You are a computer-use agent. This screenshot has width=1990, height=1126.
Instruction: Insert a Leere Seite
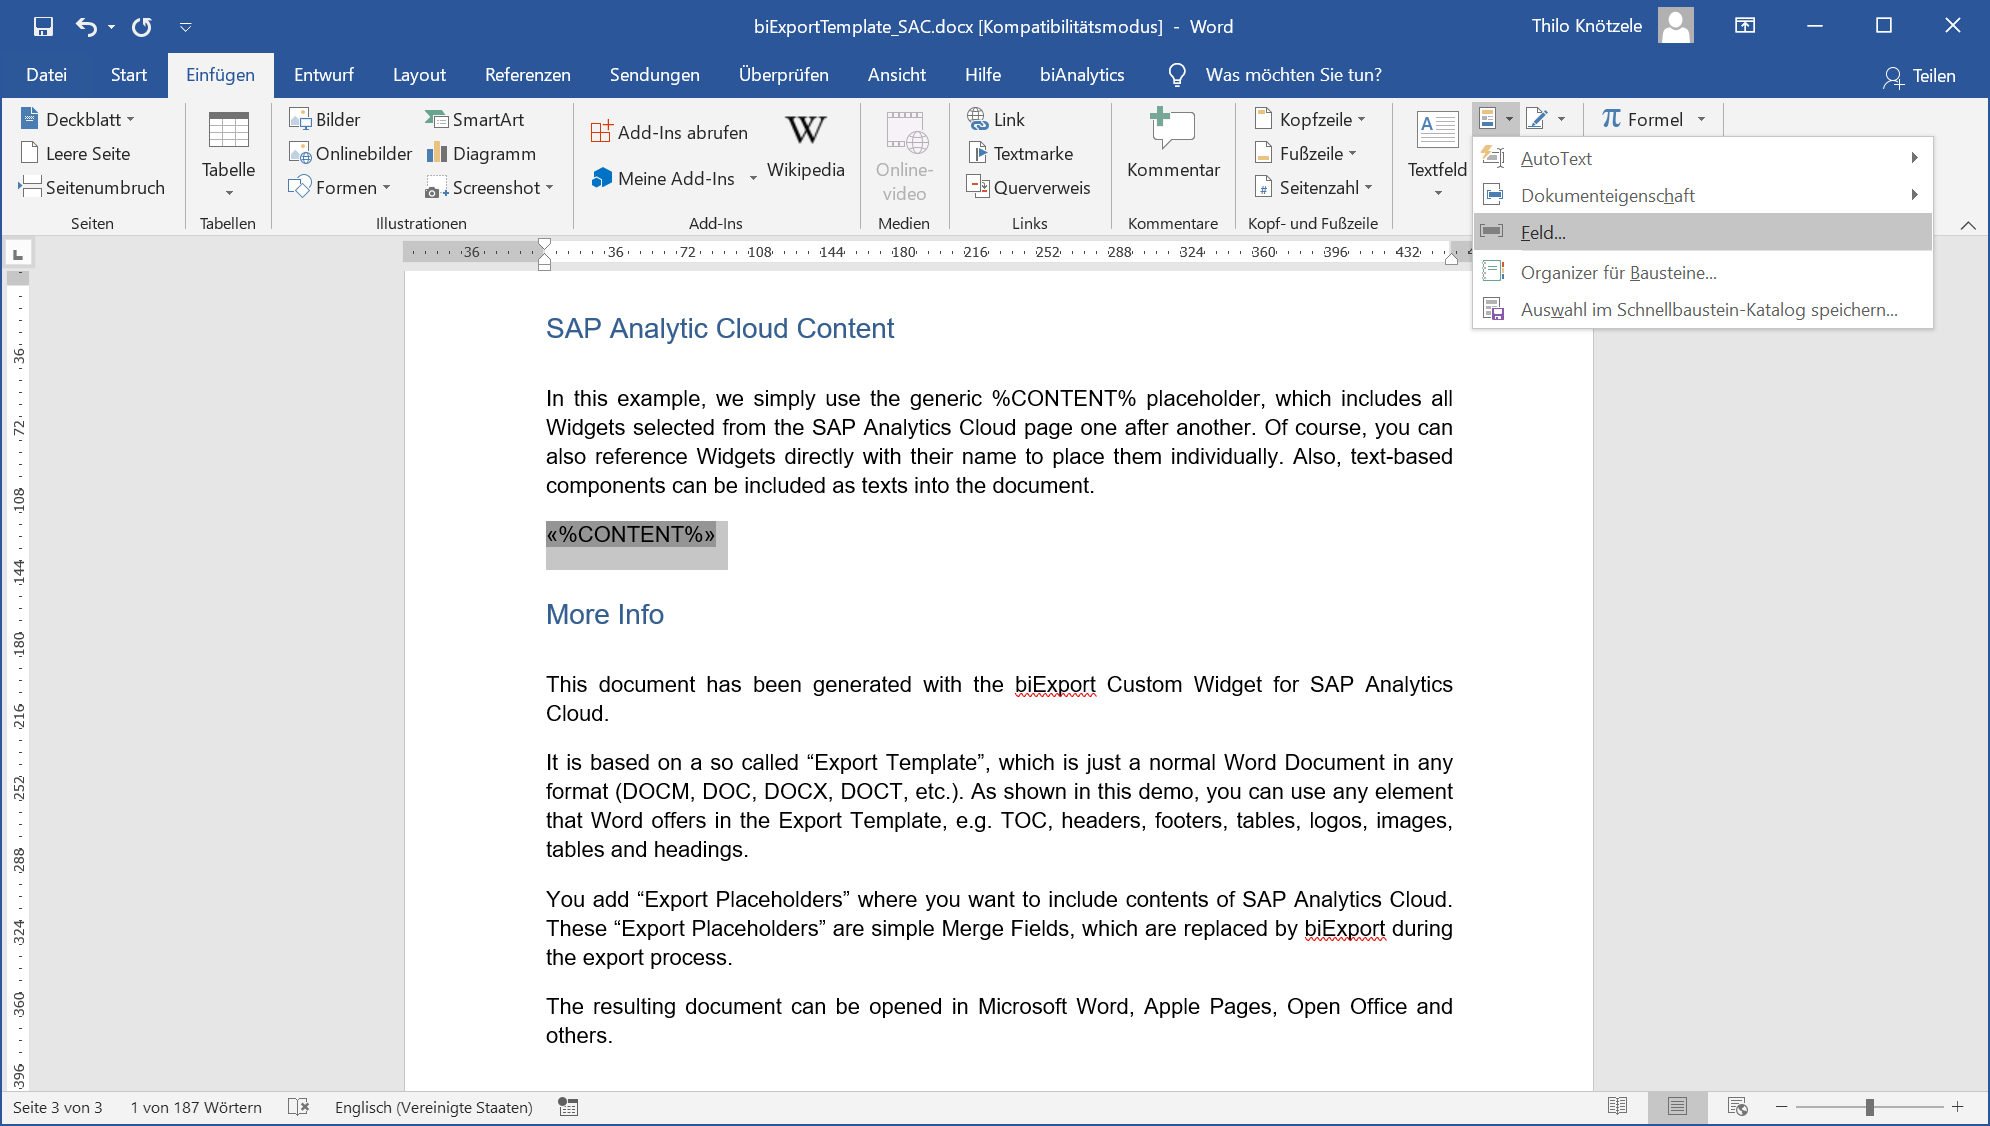tap(76, 153)
